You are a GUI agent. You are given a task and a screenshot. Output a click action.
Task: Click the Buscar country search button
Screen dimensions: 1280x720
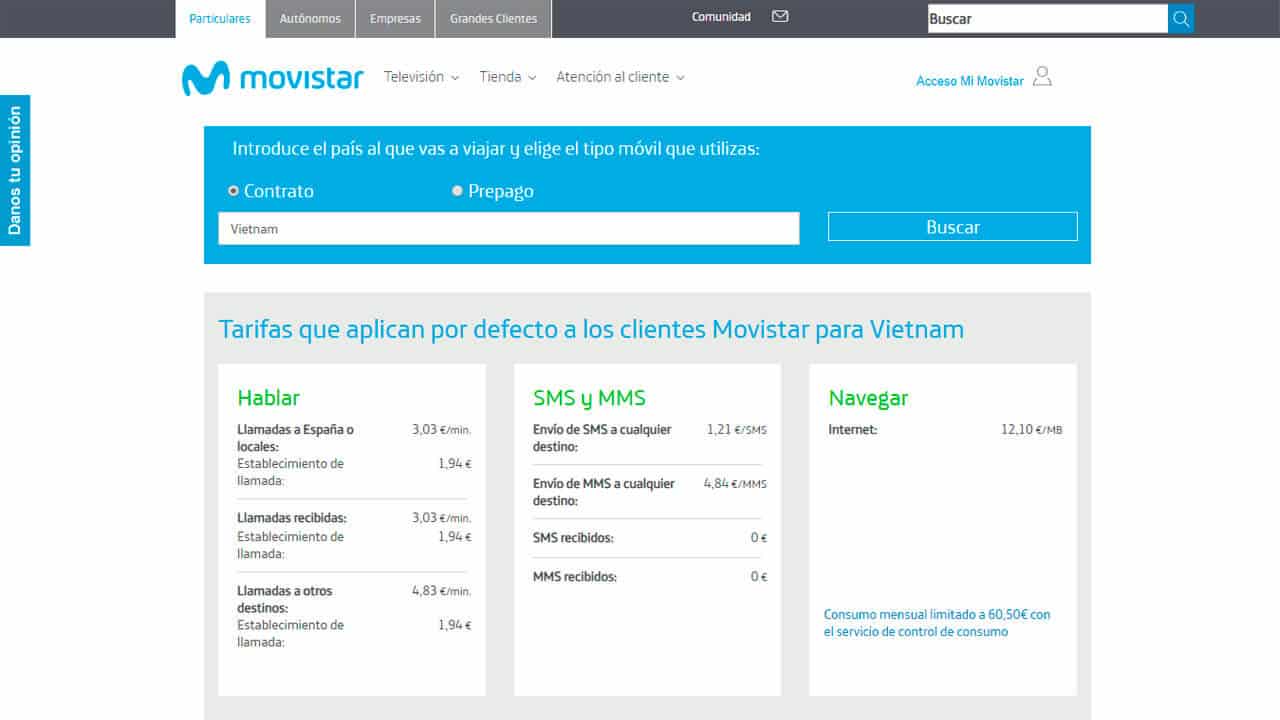(x=952, y=227)
